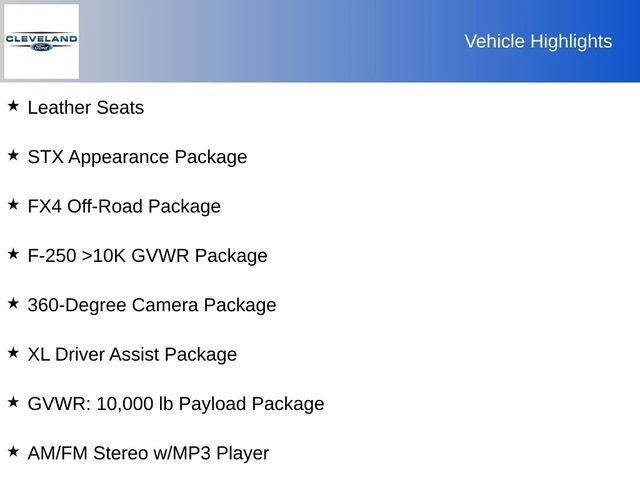640x480 pixels.
Task: Click the star next to 360-Degree Camera Package
Action: 13,303
